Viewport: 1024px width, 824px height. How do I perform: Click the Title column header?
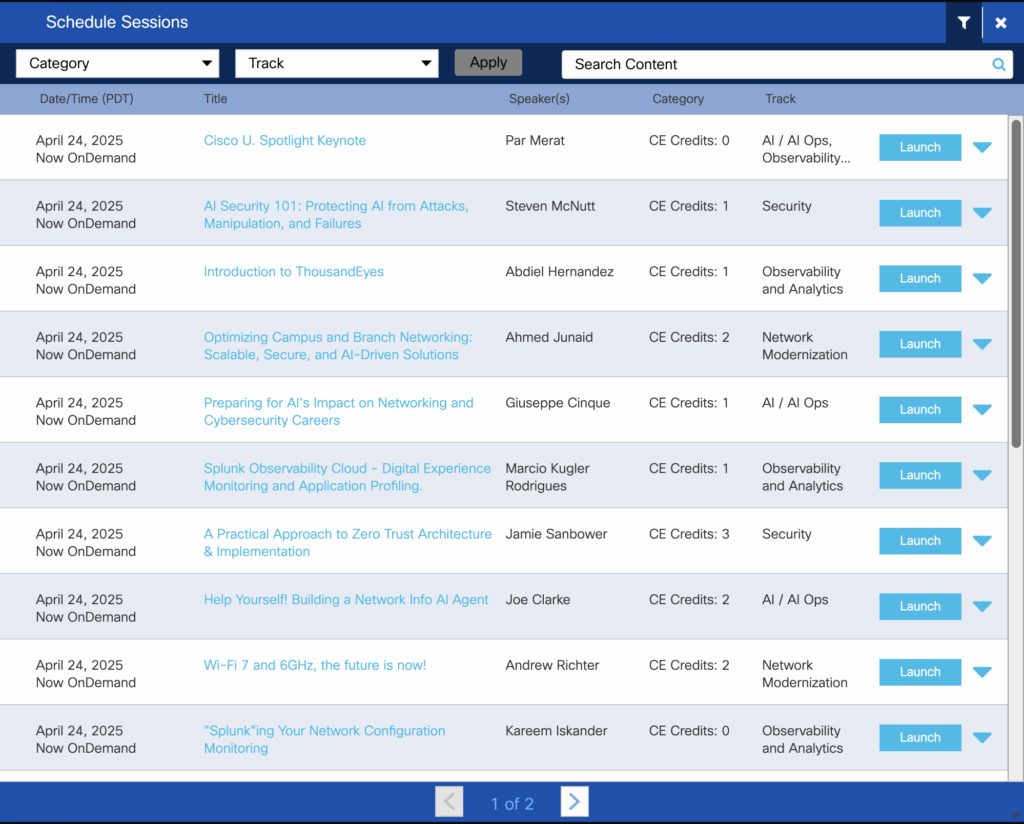(216, 99)
